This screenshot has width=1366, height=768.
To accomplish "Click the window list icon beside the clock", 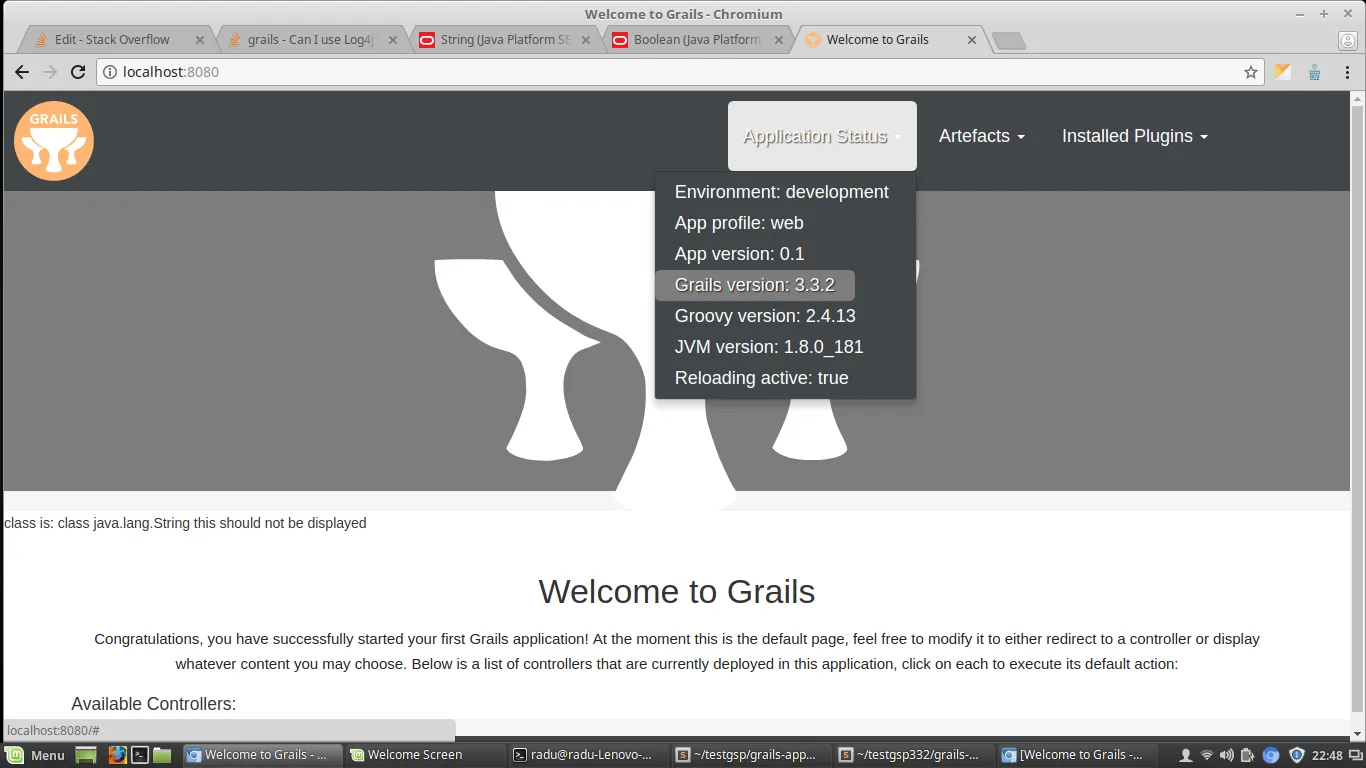I will click(x=1354, y=755).
